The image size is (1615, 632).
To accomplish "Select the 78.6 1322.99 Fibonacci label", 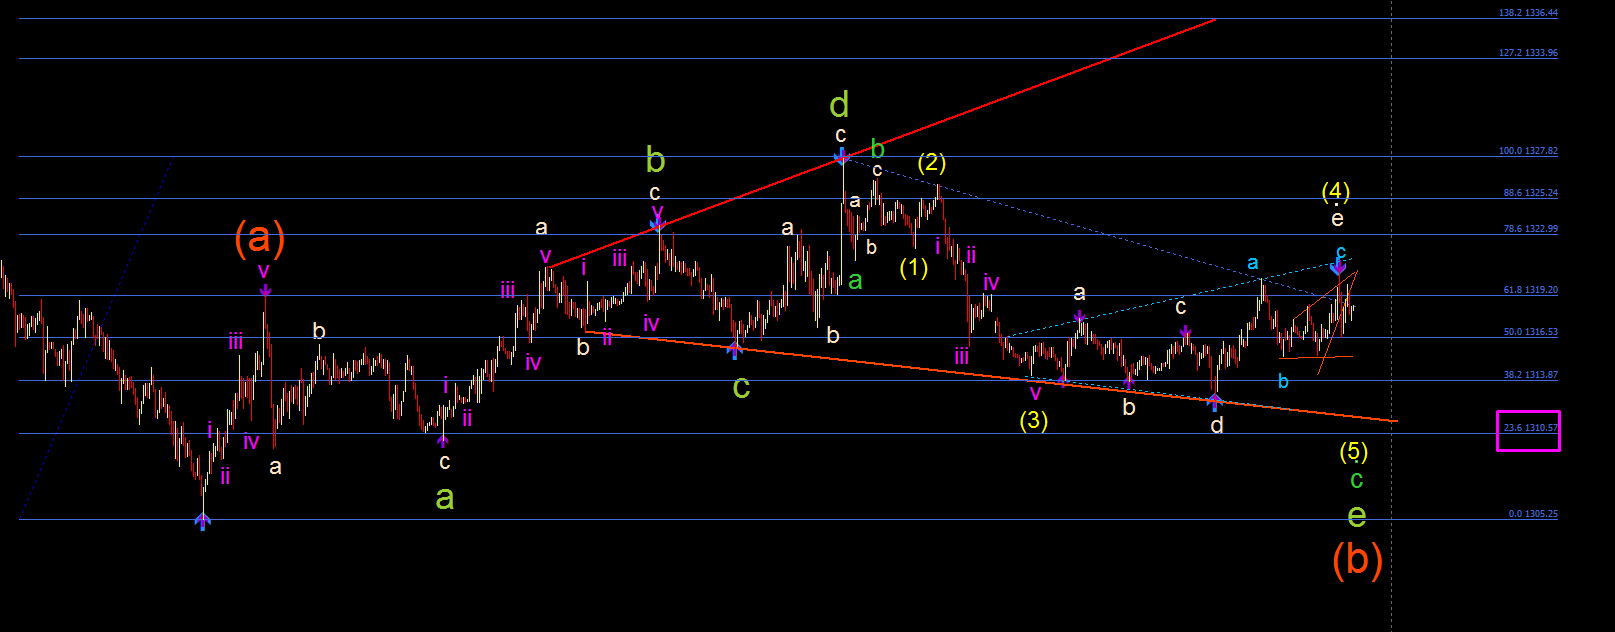I will (1530, 229).
